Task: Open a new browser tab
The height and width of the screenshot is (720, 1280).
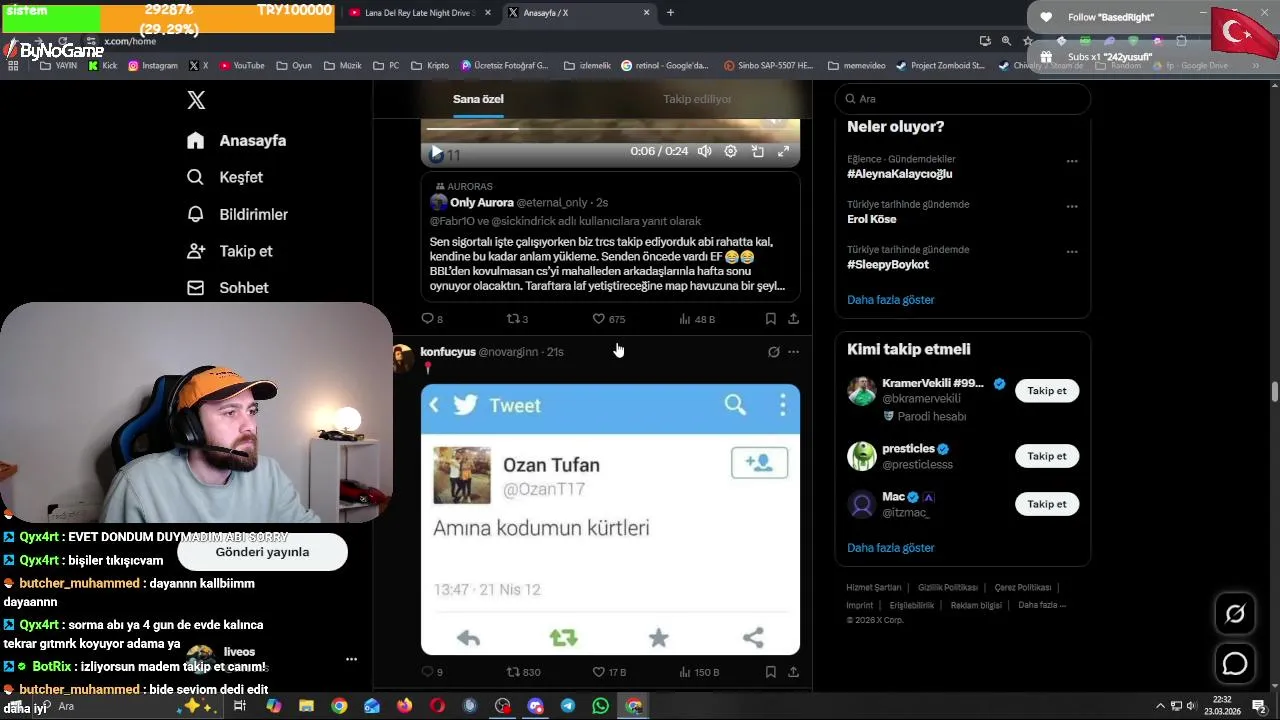Action: tap(670, 13)
